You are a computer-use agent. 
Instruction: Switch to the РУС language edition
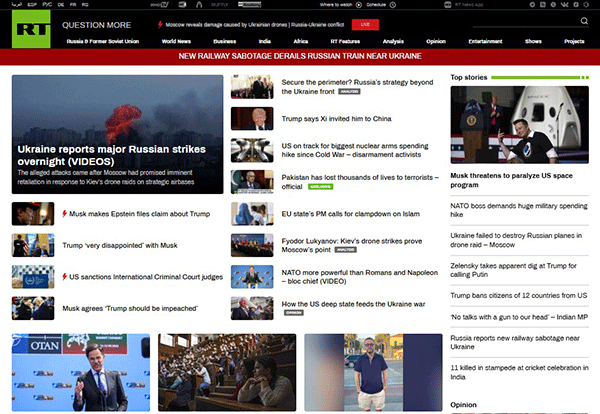point(47,5)
